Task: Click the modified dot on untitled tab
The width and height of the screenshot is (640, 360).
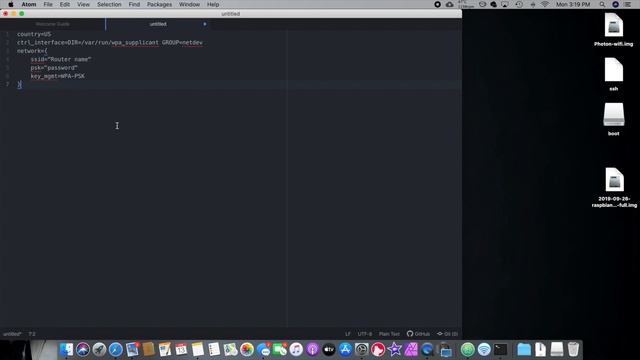Action: click(x=204, y=24)
